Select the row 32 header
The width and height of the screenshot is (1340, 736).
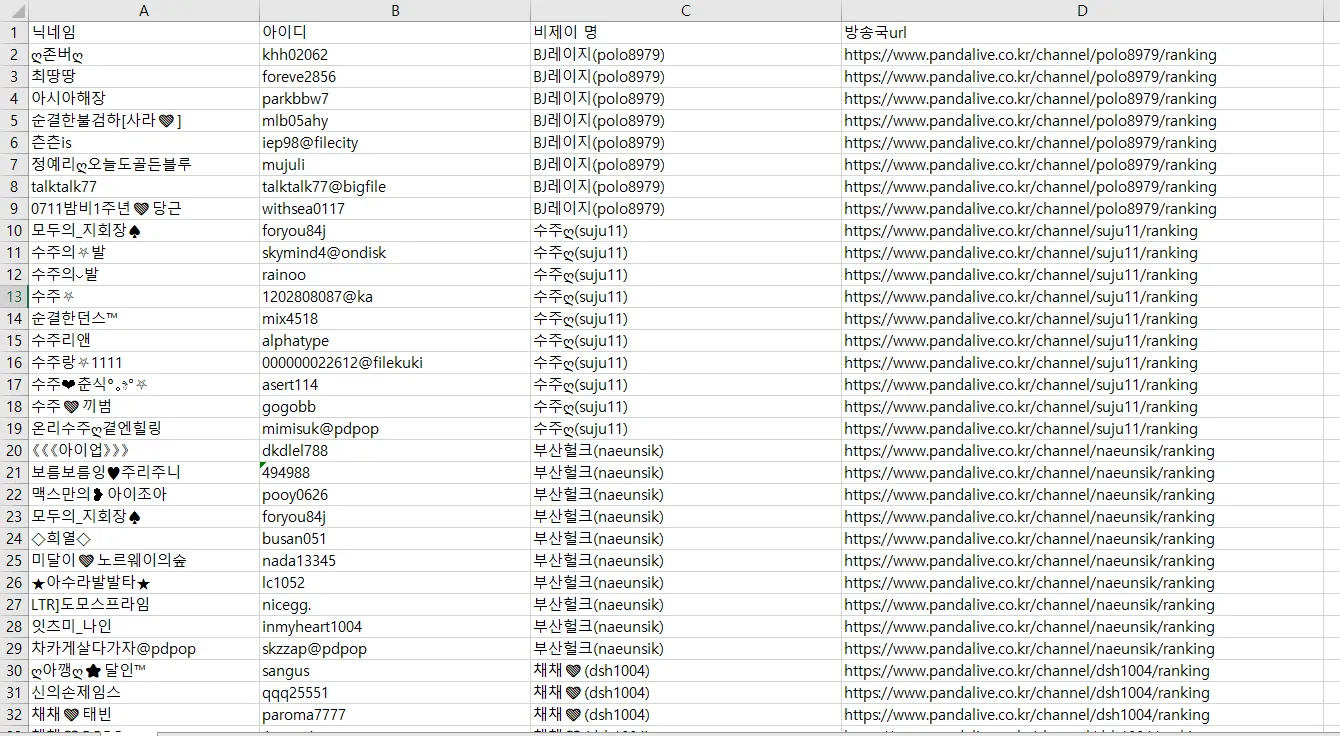pos(14,715)
